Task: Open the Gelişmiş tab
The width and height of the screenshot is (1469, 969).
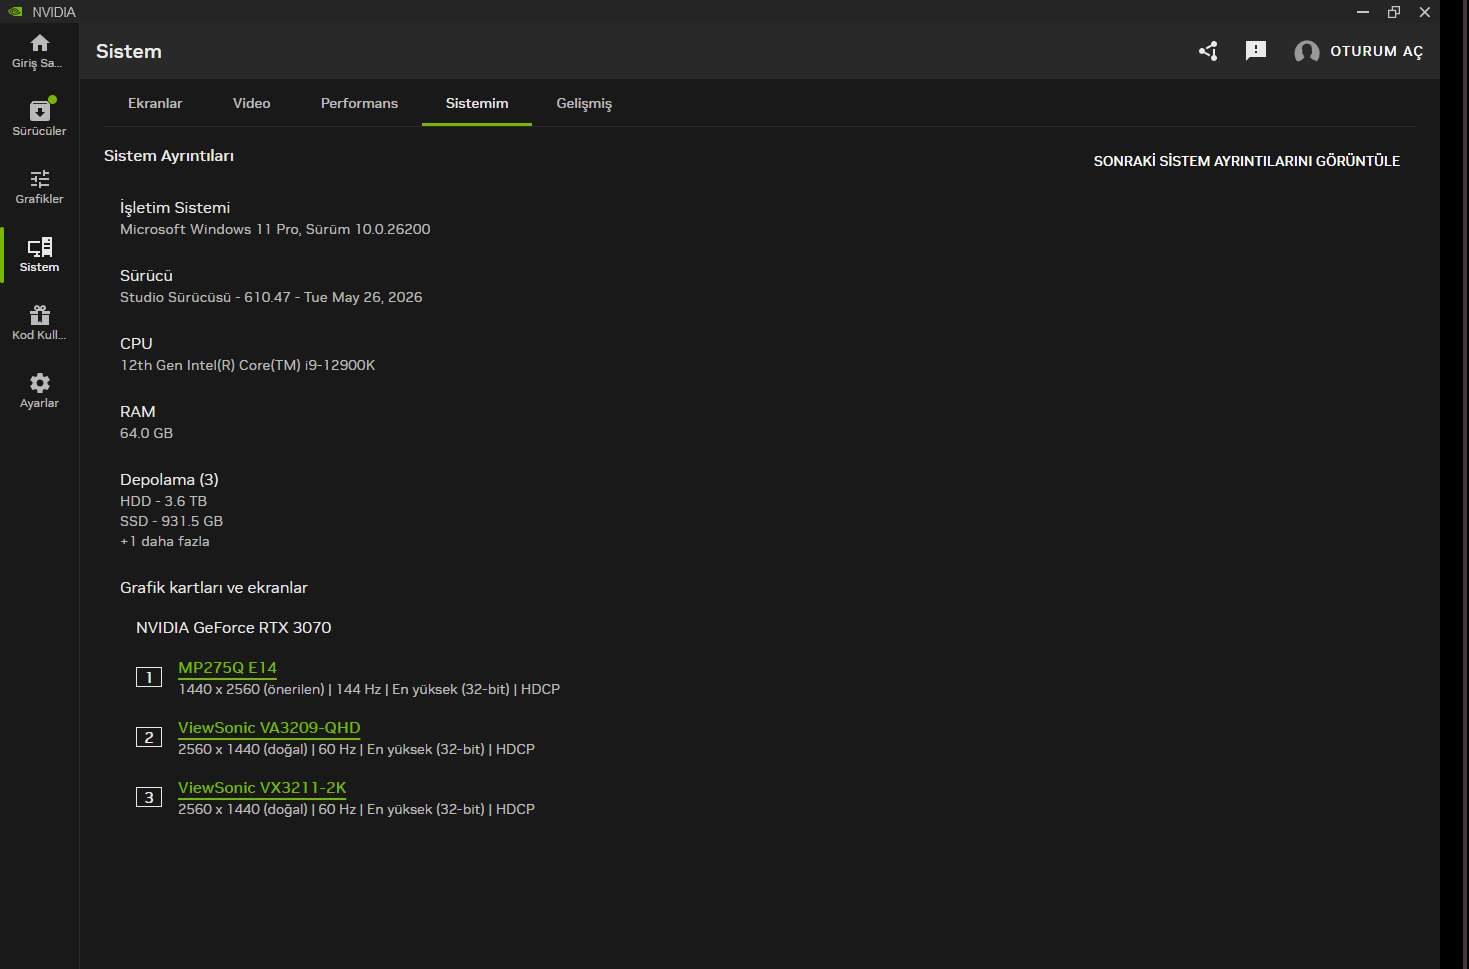Action: coord(584,103)
